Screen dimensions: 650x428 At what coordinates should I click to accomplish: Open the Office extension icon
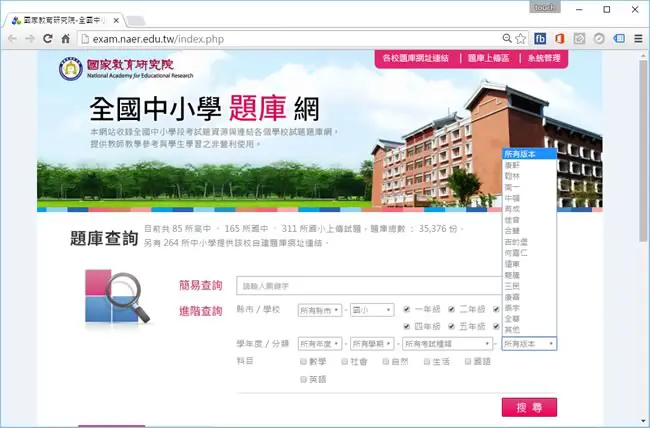[560, 39]
